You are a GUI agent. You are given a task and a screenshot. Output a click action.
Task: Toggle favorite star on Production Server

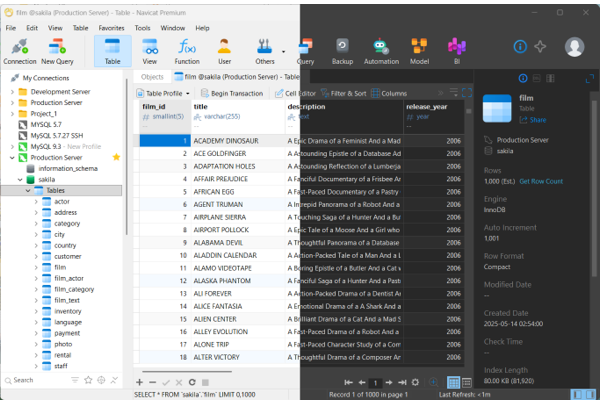point(116,157)
